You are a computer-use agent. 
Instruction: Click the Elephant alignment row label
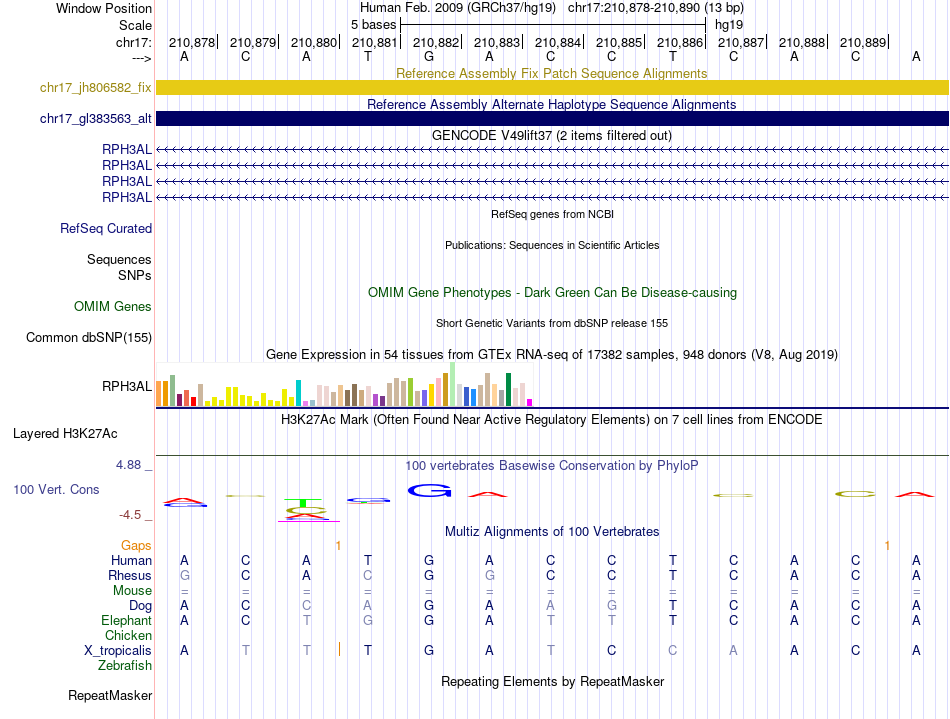pos(127,620)
